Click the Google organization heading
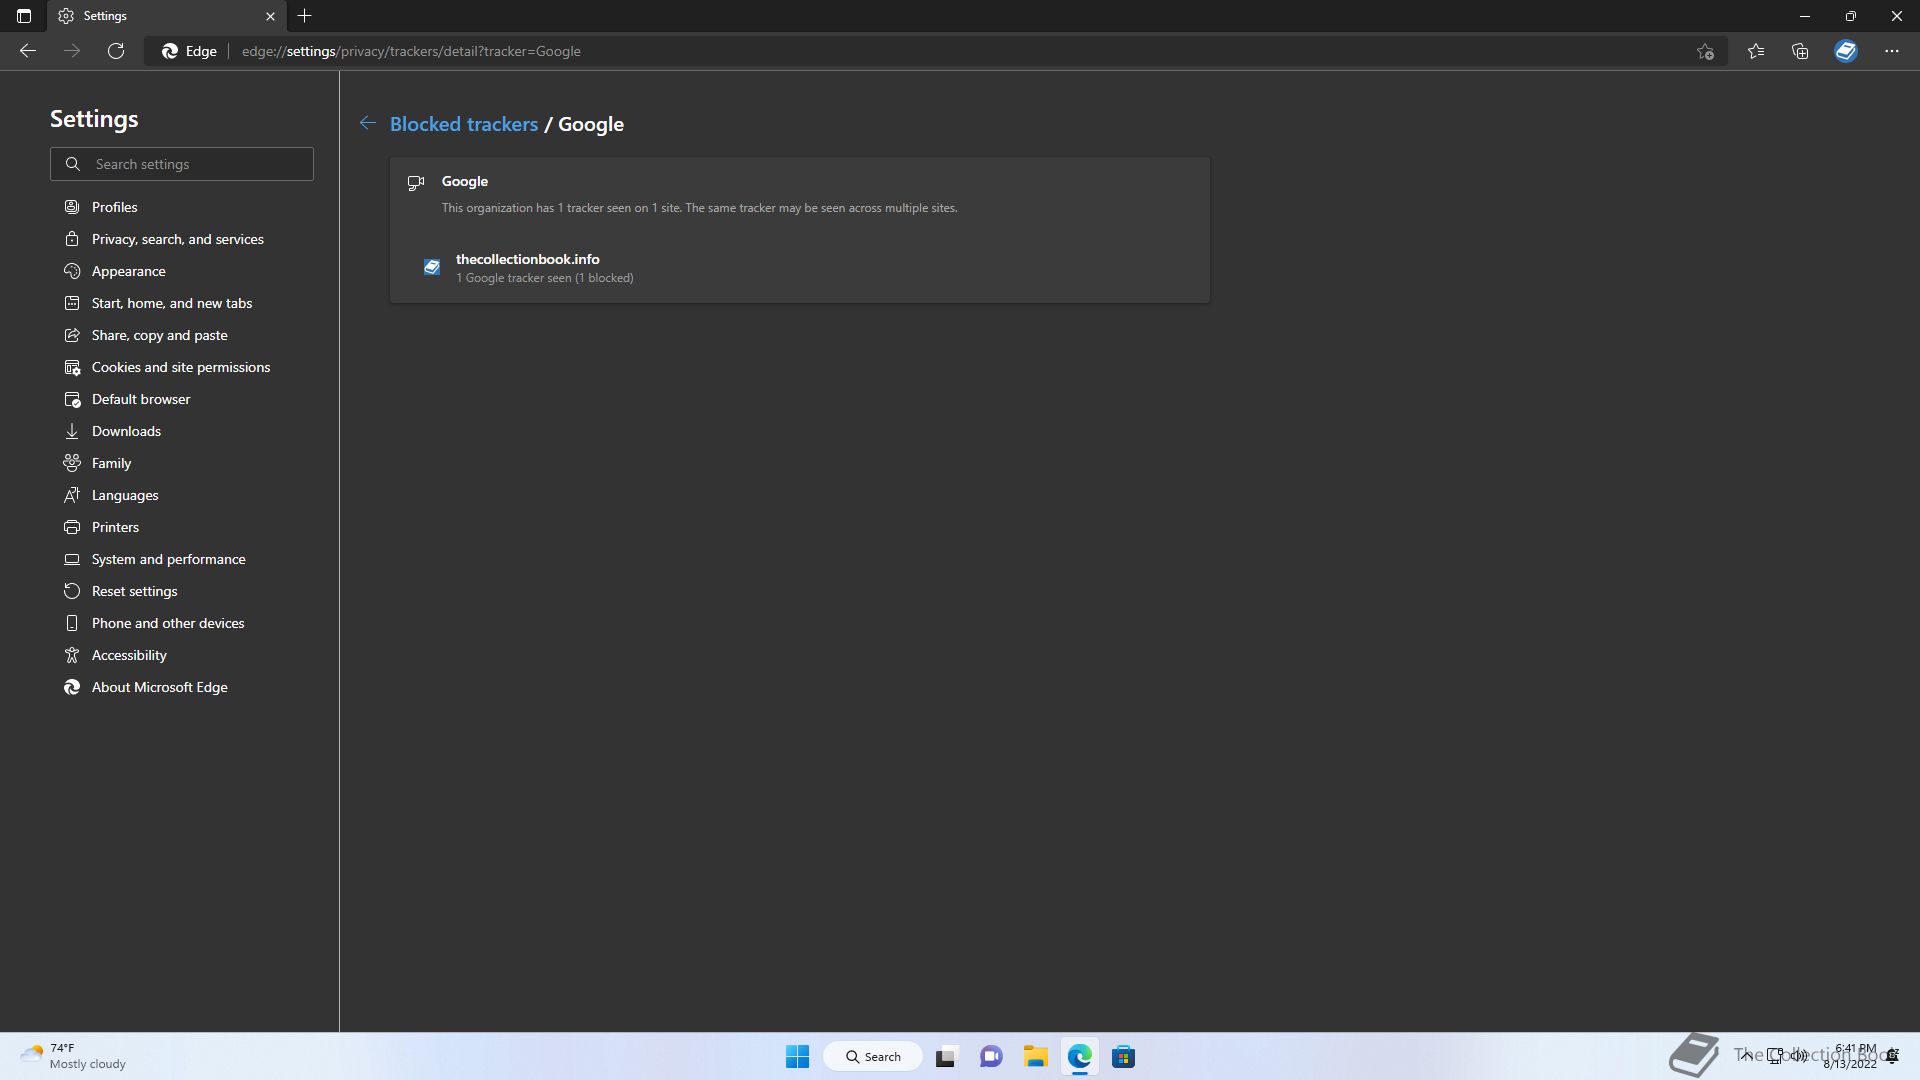Image resolution: width=1920 pixels, height=1080 pixels. pos(465,181)
